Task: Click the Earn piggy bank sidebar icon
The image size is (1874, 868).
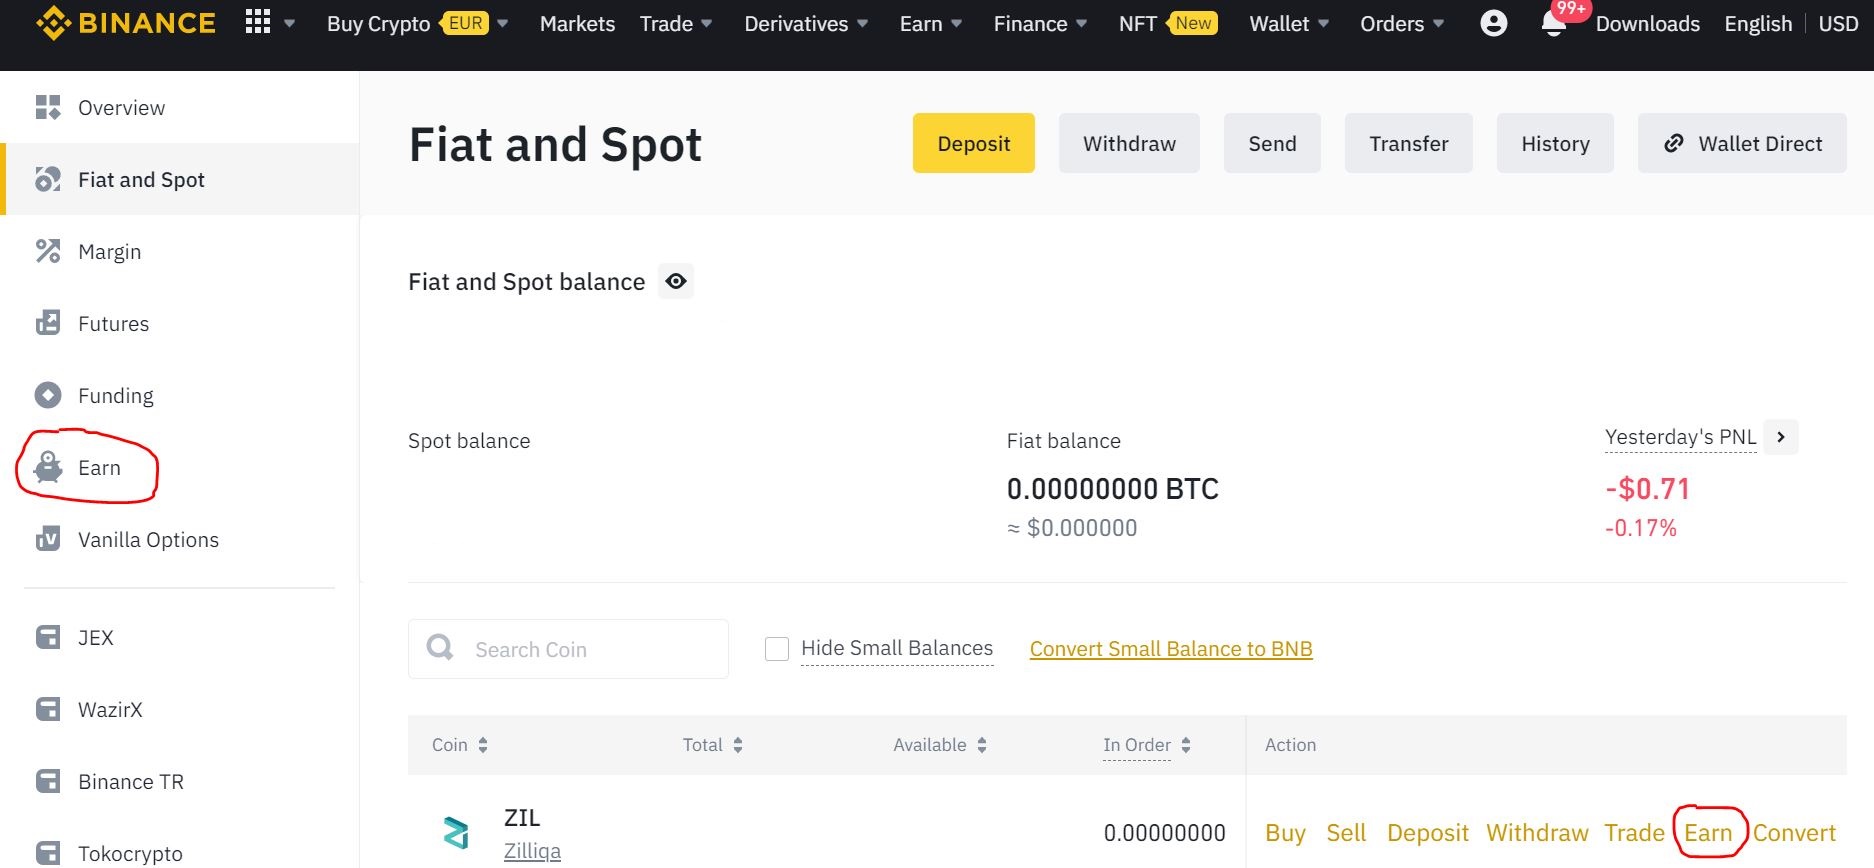Action: click(48, 467)
